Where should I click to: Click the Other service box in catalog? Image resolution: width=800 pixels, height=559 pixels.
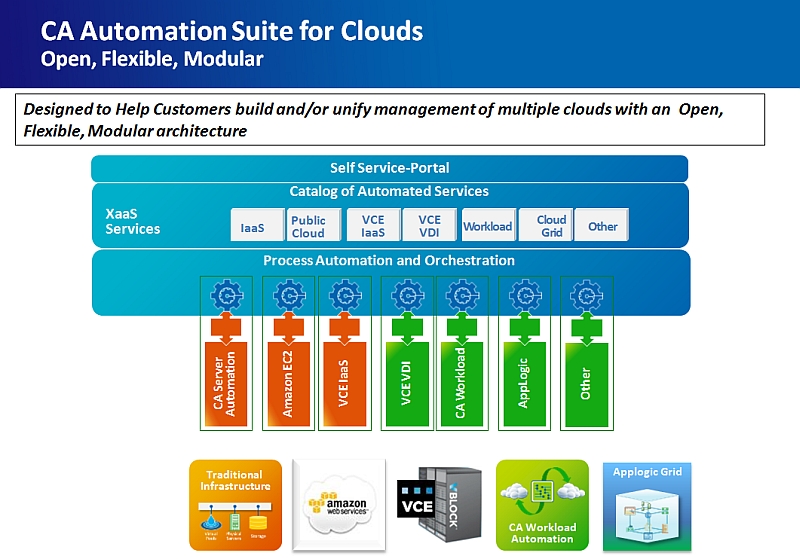[x=601, y=224]
